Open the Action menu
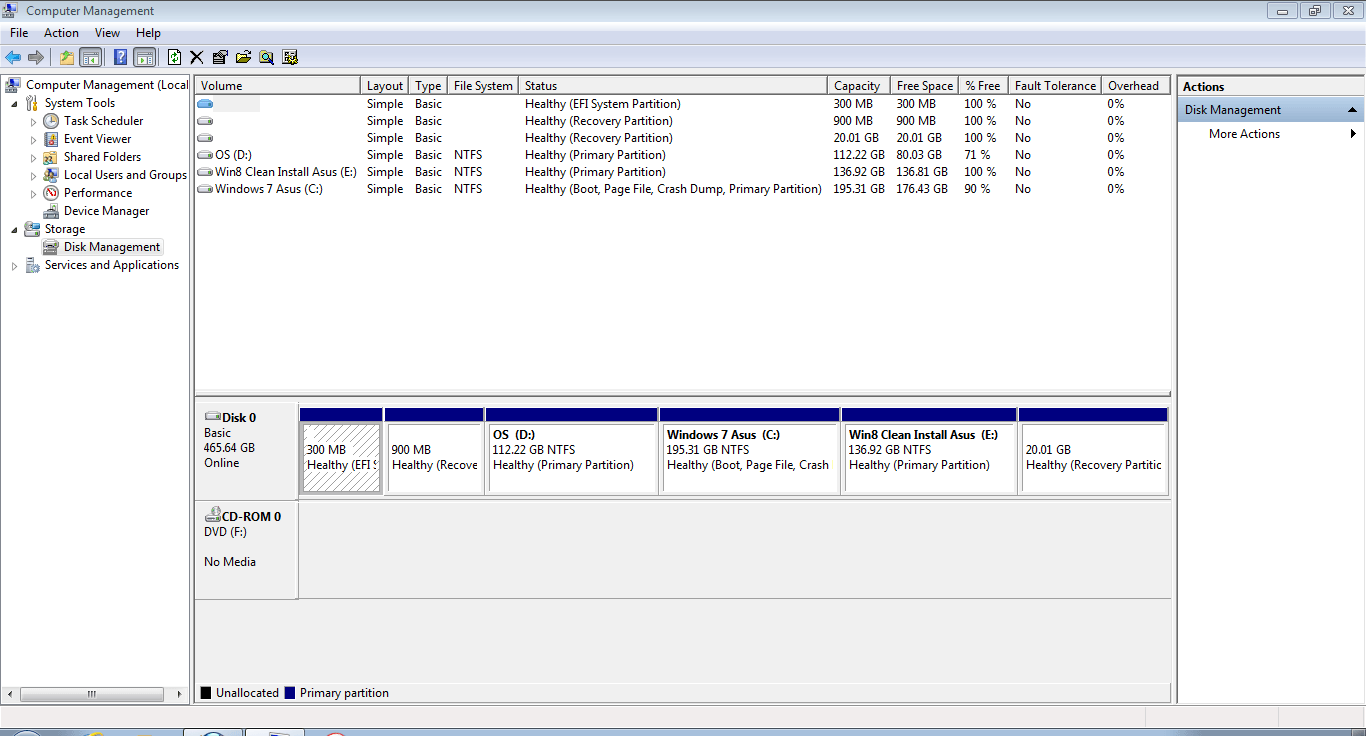 pos(61,33)
